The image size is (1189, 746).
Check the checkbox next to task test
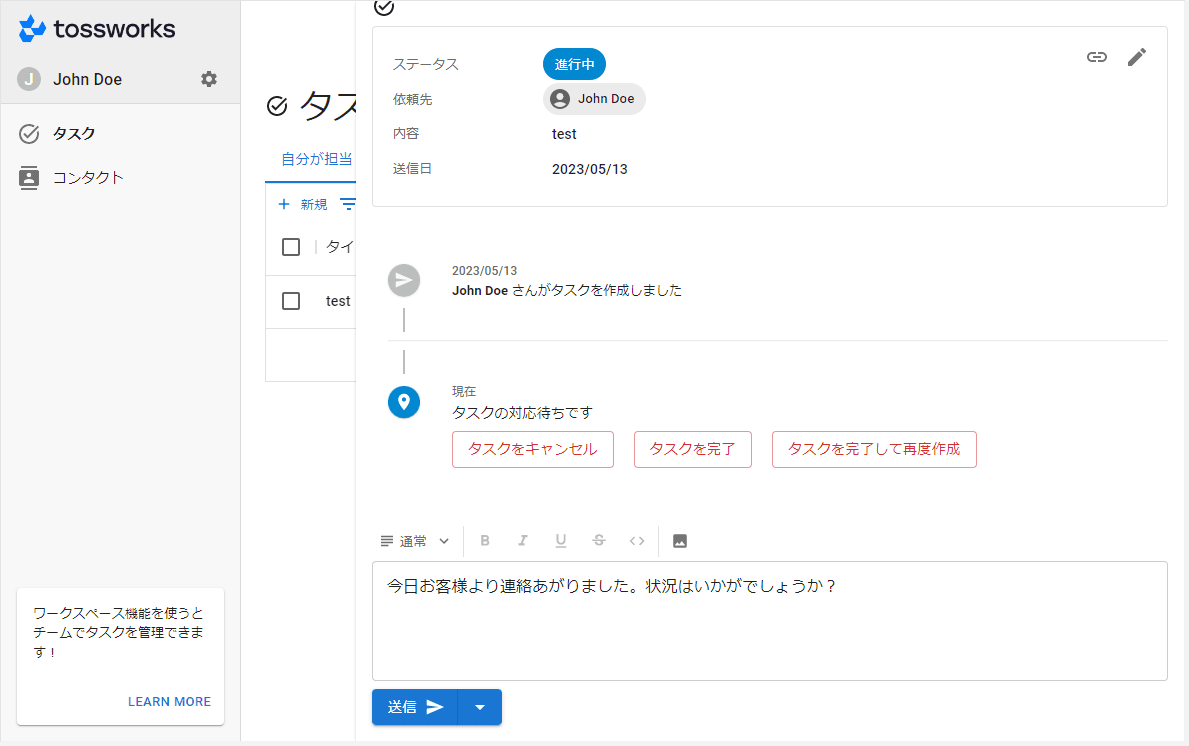[291, 301]
